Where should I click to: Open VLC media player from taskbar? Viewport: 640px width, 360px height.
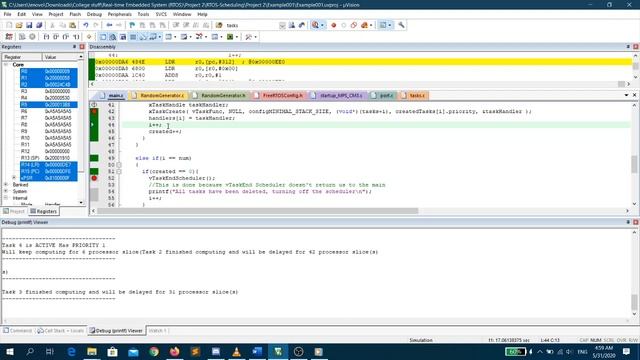click(x=236, y=351)
